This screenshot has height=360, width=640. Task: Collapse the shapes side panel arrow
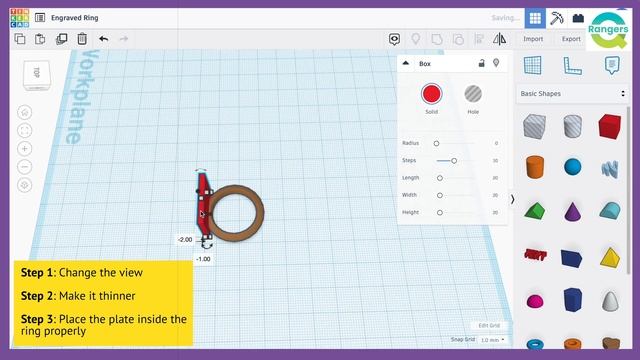pos(512,200)
